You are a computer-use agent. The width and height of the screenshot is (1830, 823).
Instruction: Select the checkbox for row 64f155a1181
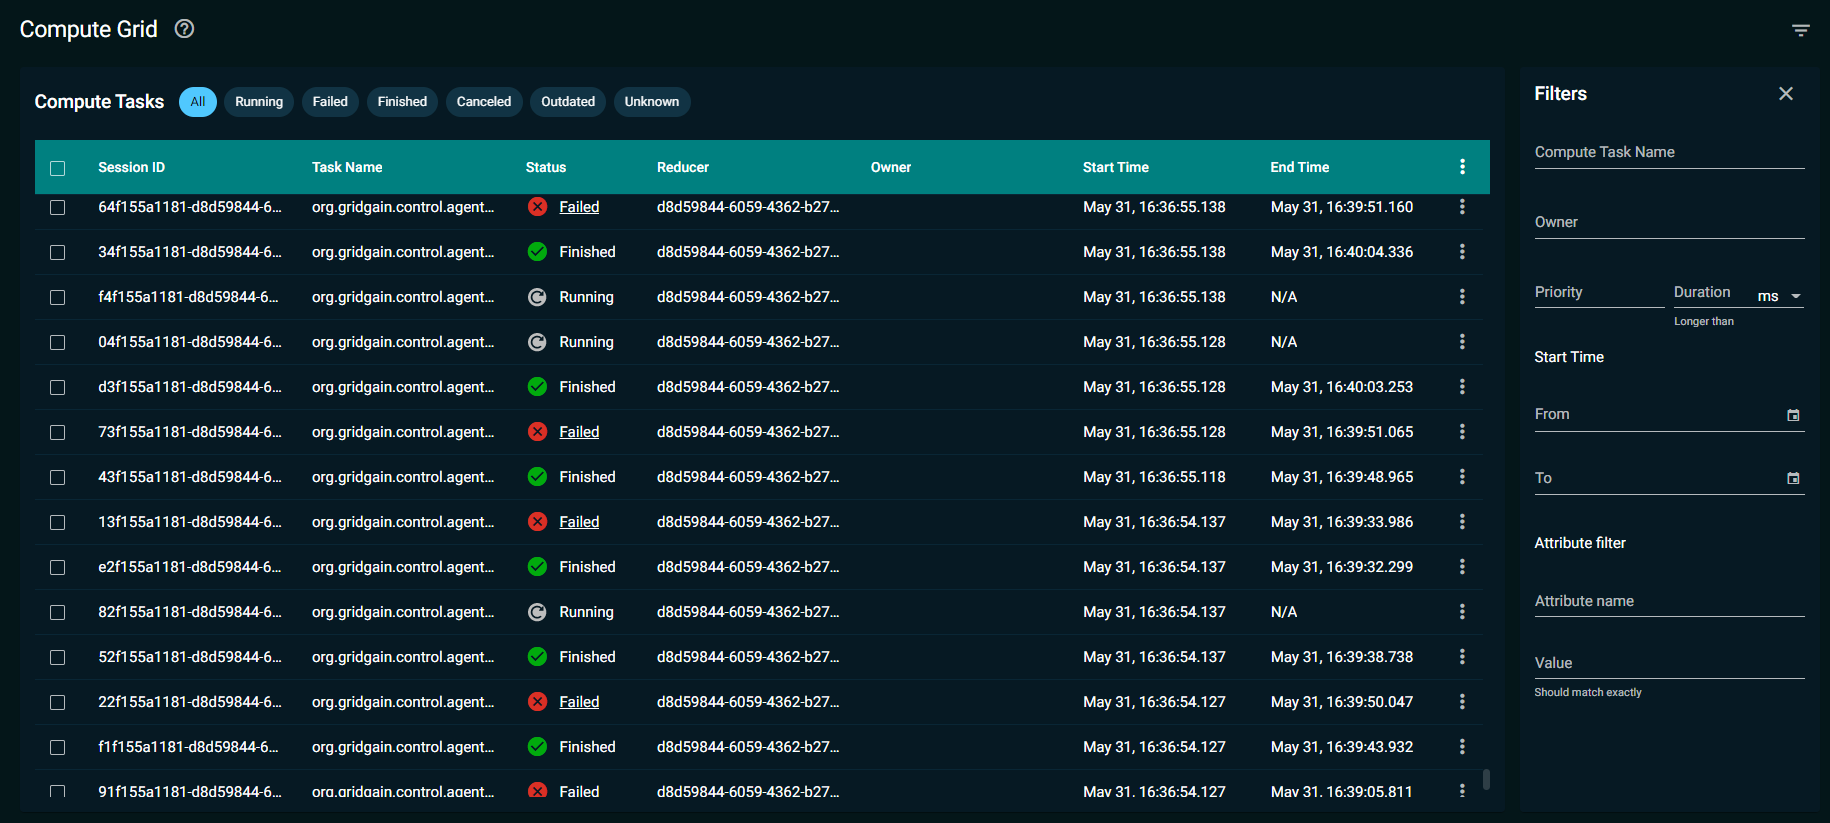[x=58, y=208]
